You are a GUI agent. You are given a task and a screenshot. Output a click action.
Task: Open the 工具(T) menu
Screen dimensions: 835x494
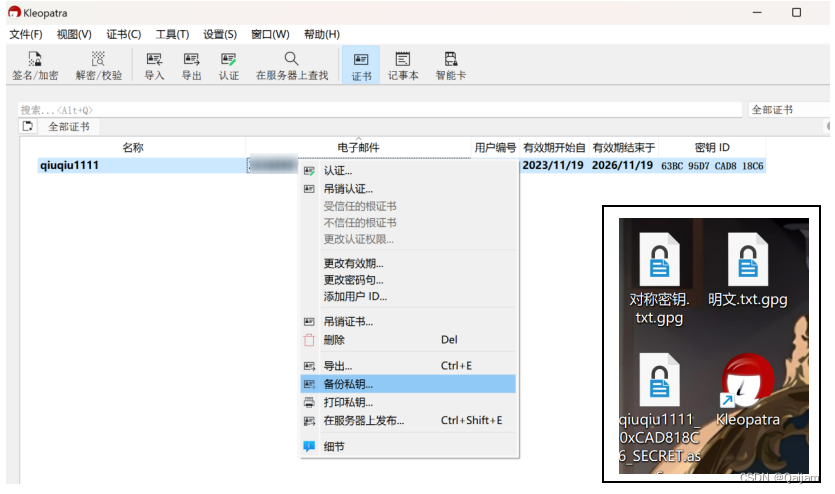[x=172, y=35]
